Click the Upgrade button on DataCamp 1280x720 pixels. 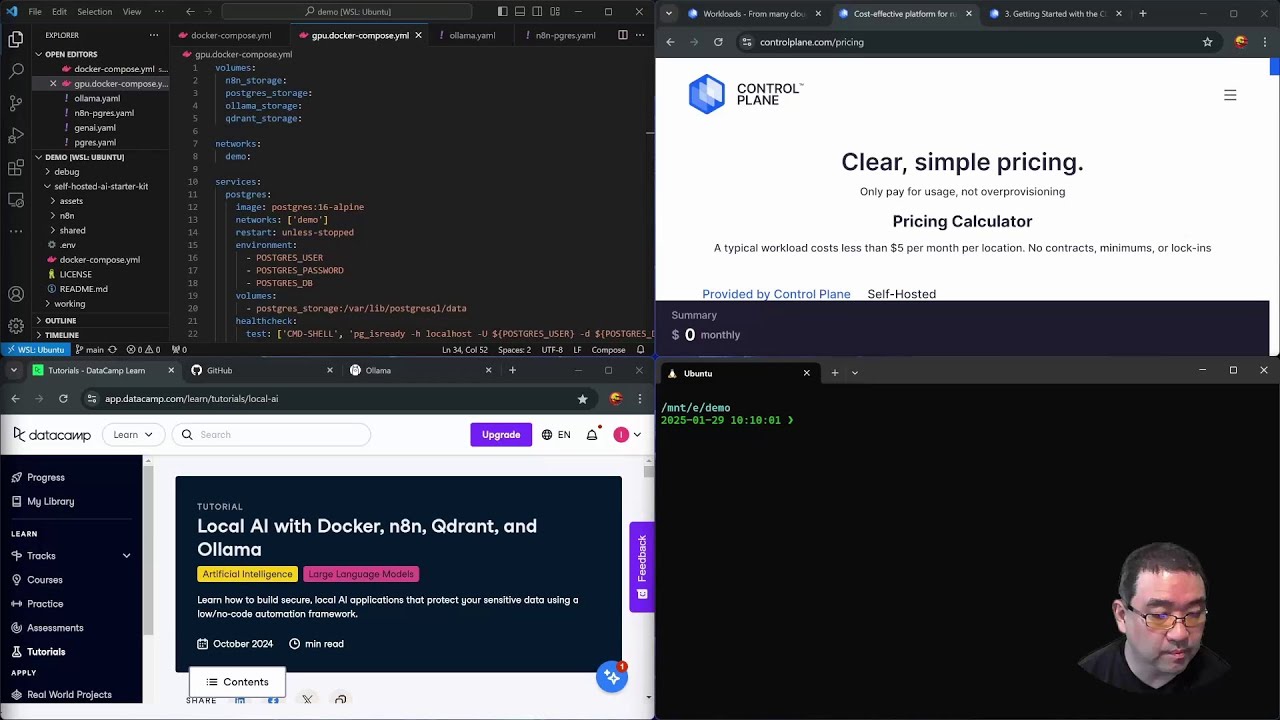pos(501,435)
